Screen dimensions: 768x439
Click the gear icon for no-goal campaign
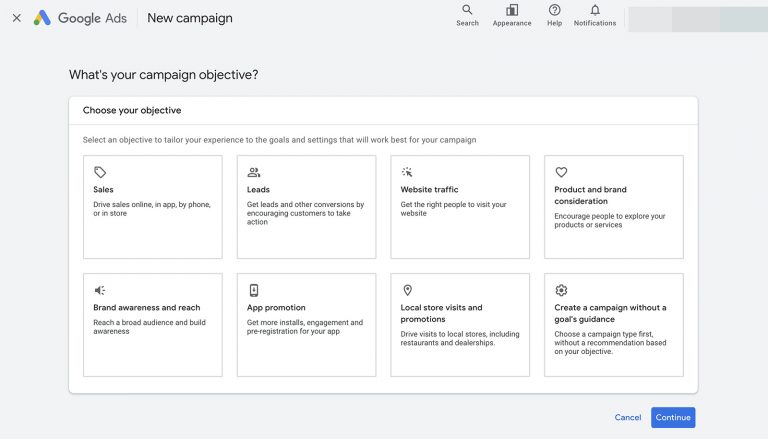click(x=561, y=290)
